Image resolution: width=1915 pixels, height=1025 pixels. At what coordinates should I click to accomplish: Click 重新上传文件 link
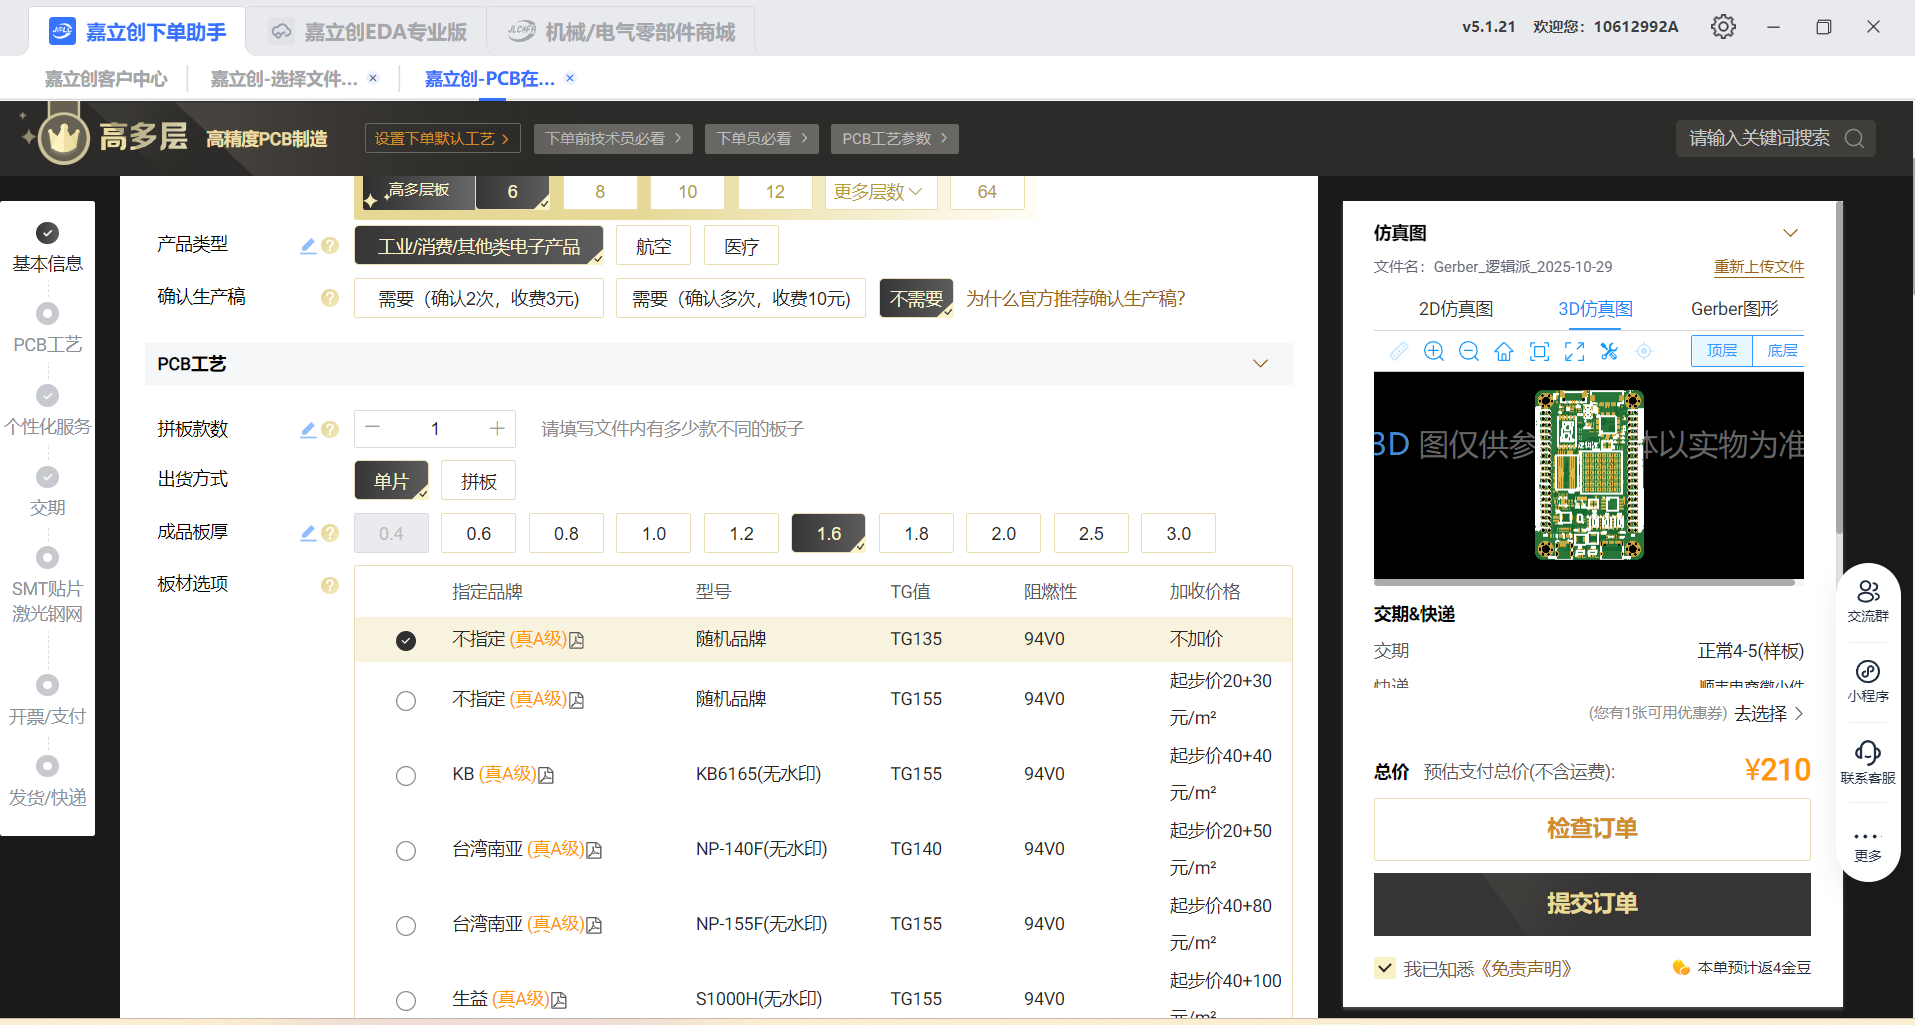(x=1759, y=267)
